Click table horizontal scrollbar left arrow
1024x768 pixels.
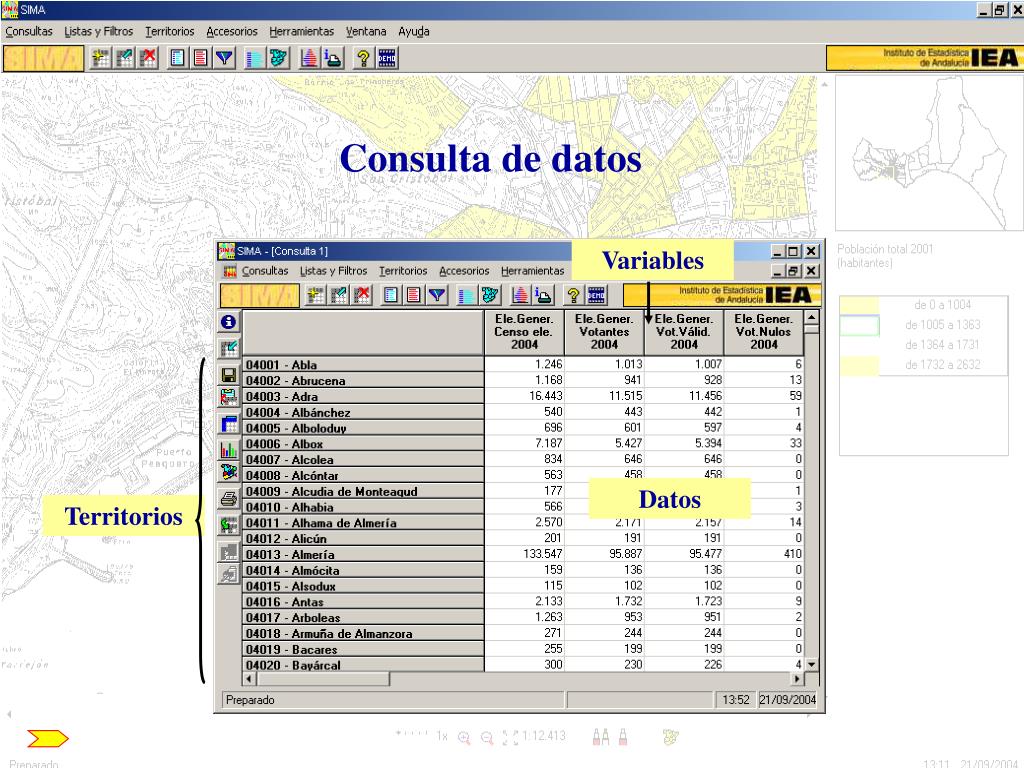[249, 679]
